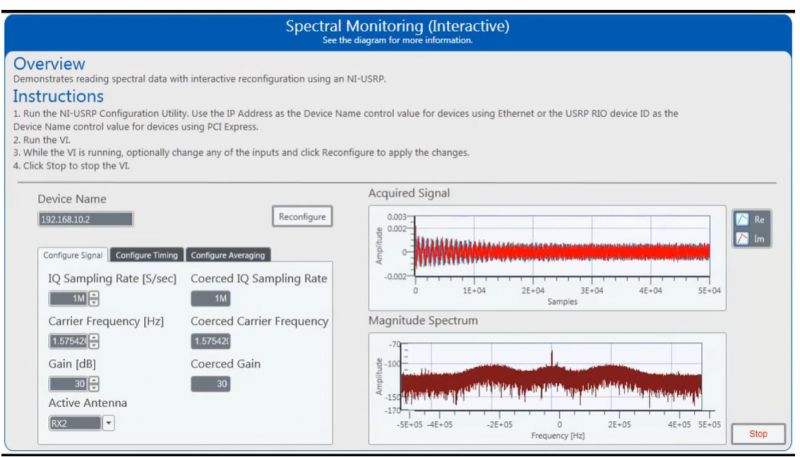This screenshot has height=457, width=800.
Task: Click the Acquired Signal graph
Action: [x=547, y=258]
